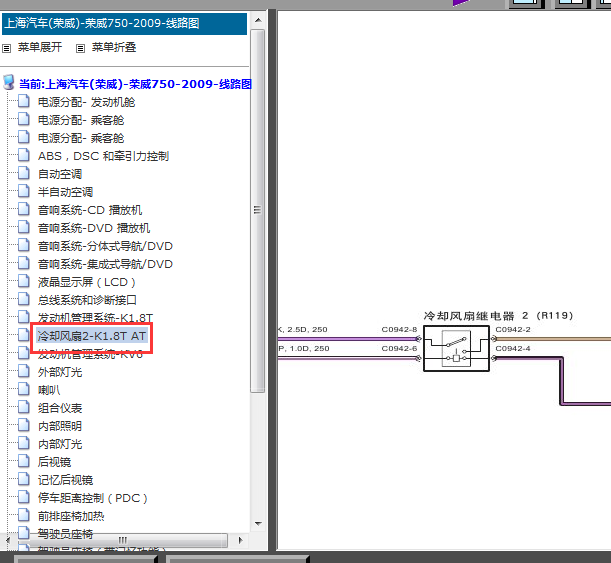The height and width of the screenshot is (563, 611).
Task: Open 音响系统-分体式导航/DVD entry
Action: [105, 246]
